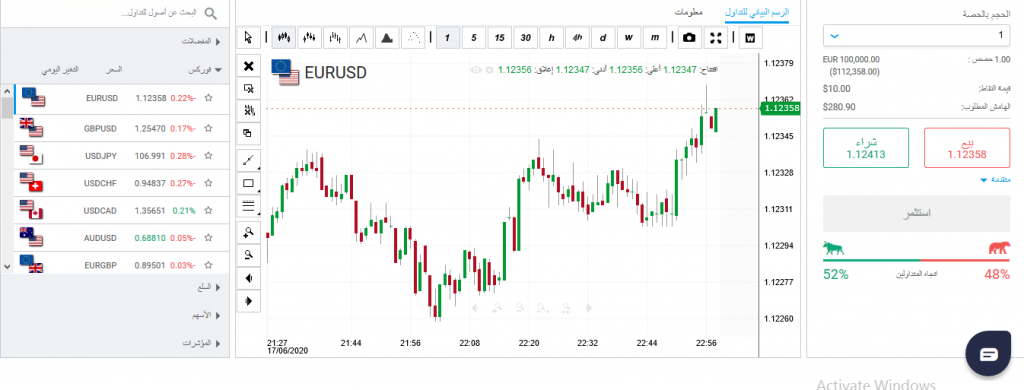Viewport: 1024px width, 390px height.
Task: Click the green buy button at 1.12413
Action: [x=866, y=148]
